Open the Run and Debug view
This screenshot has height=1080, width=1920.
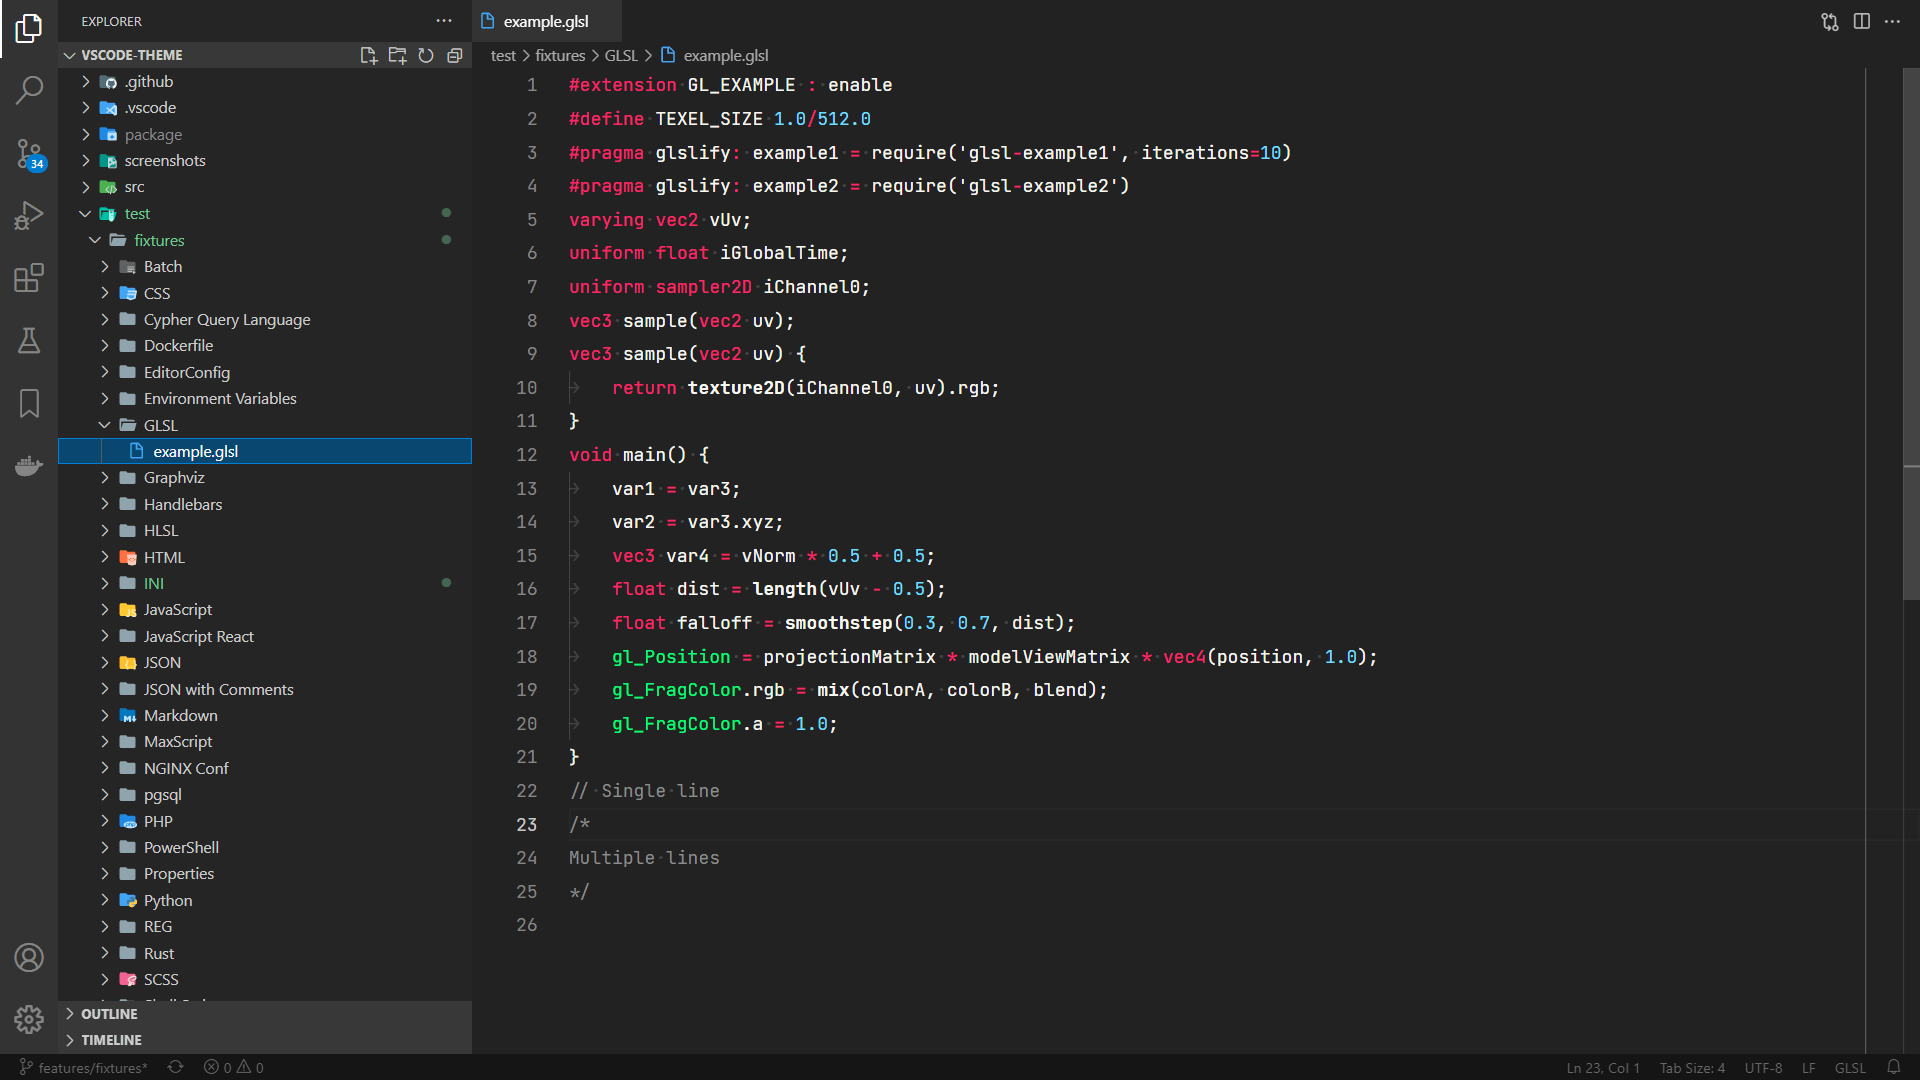click(29, 215)
